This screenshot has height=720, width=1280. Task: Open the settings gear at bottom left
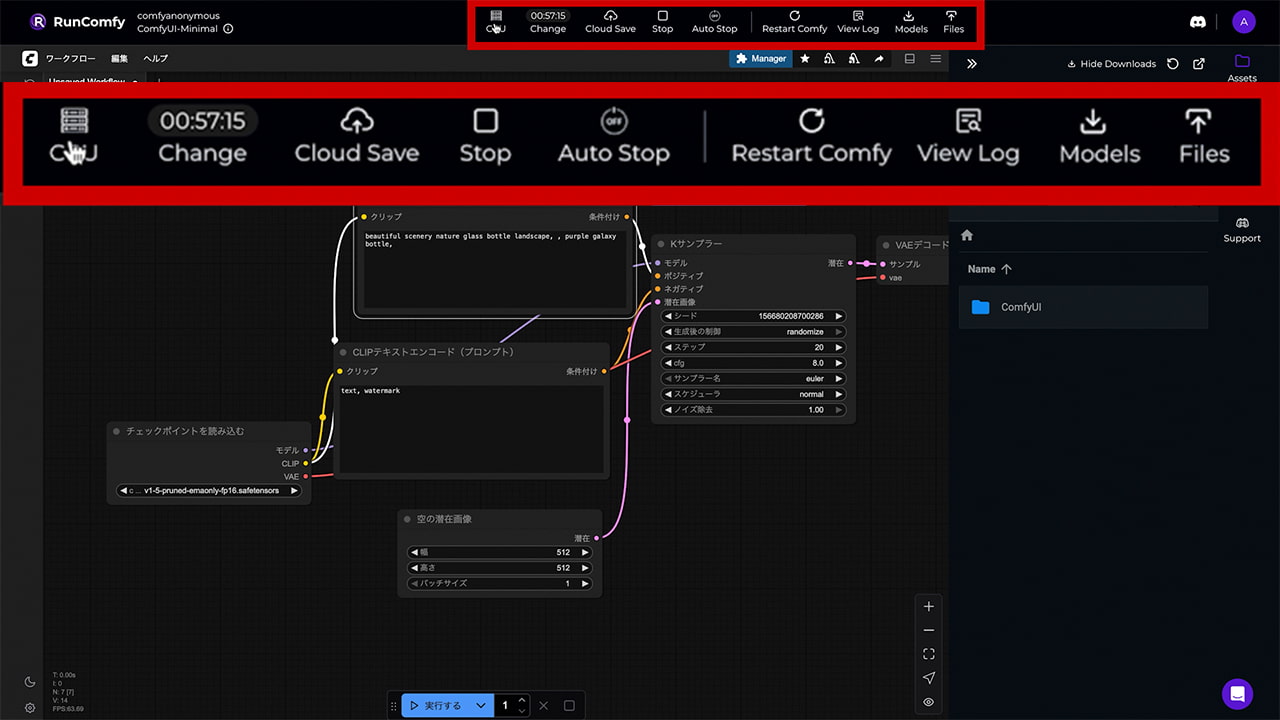[x=30, y=708]
